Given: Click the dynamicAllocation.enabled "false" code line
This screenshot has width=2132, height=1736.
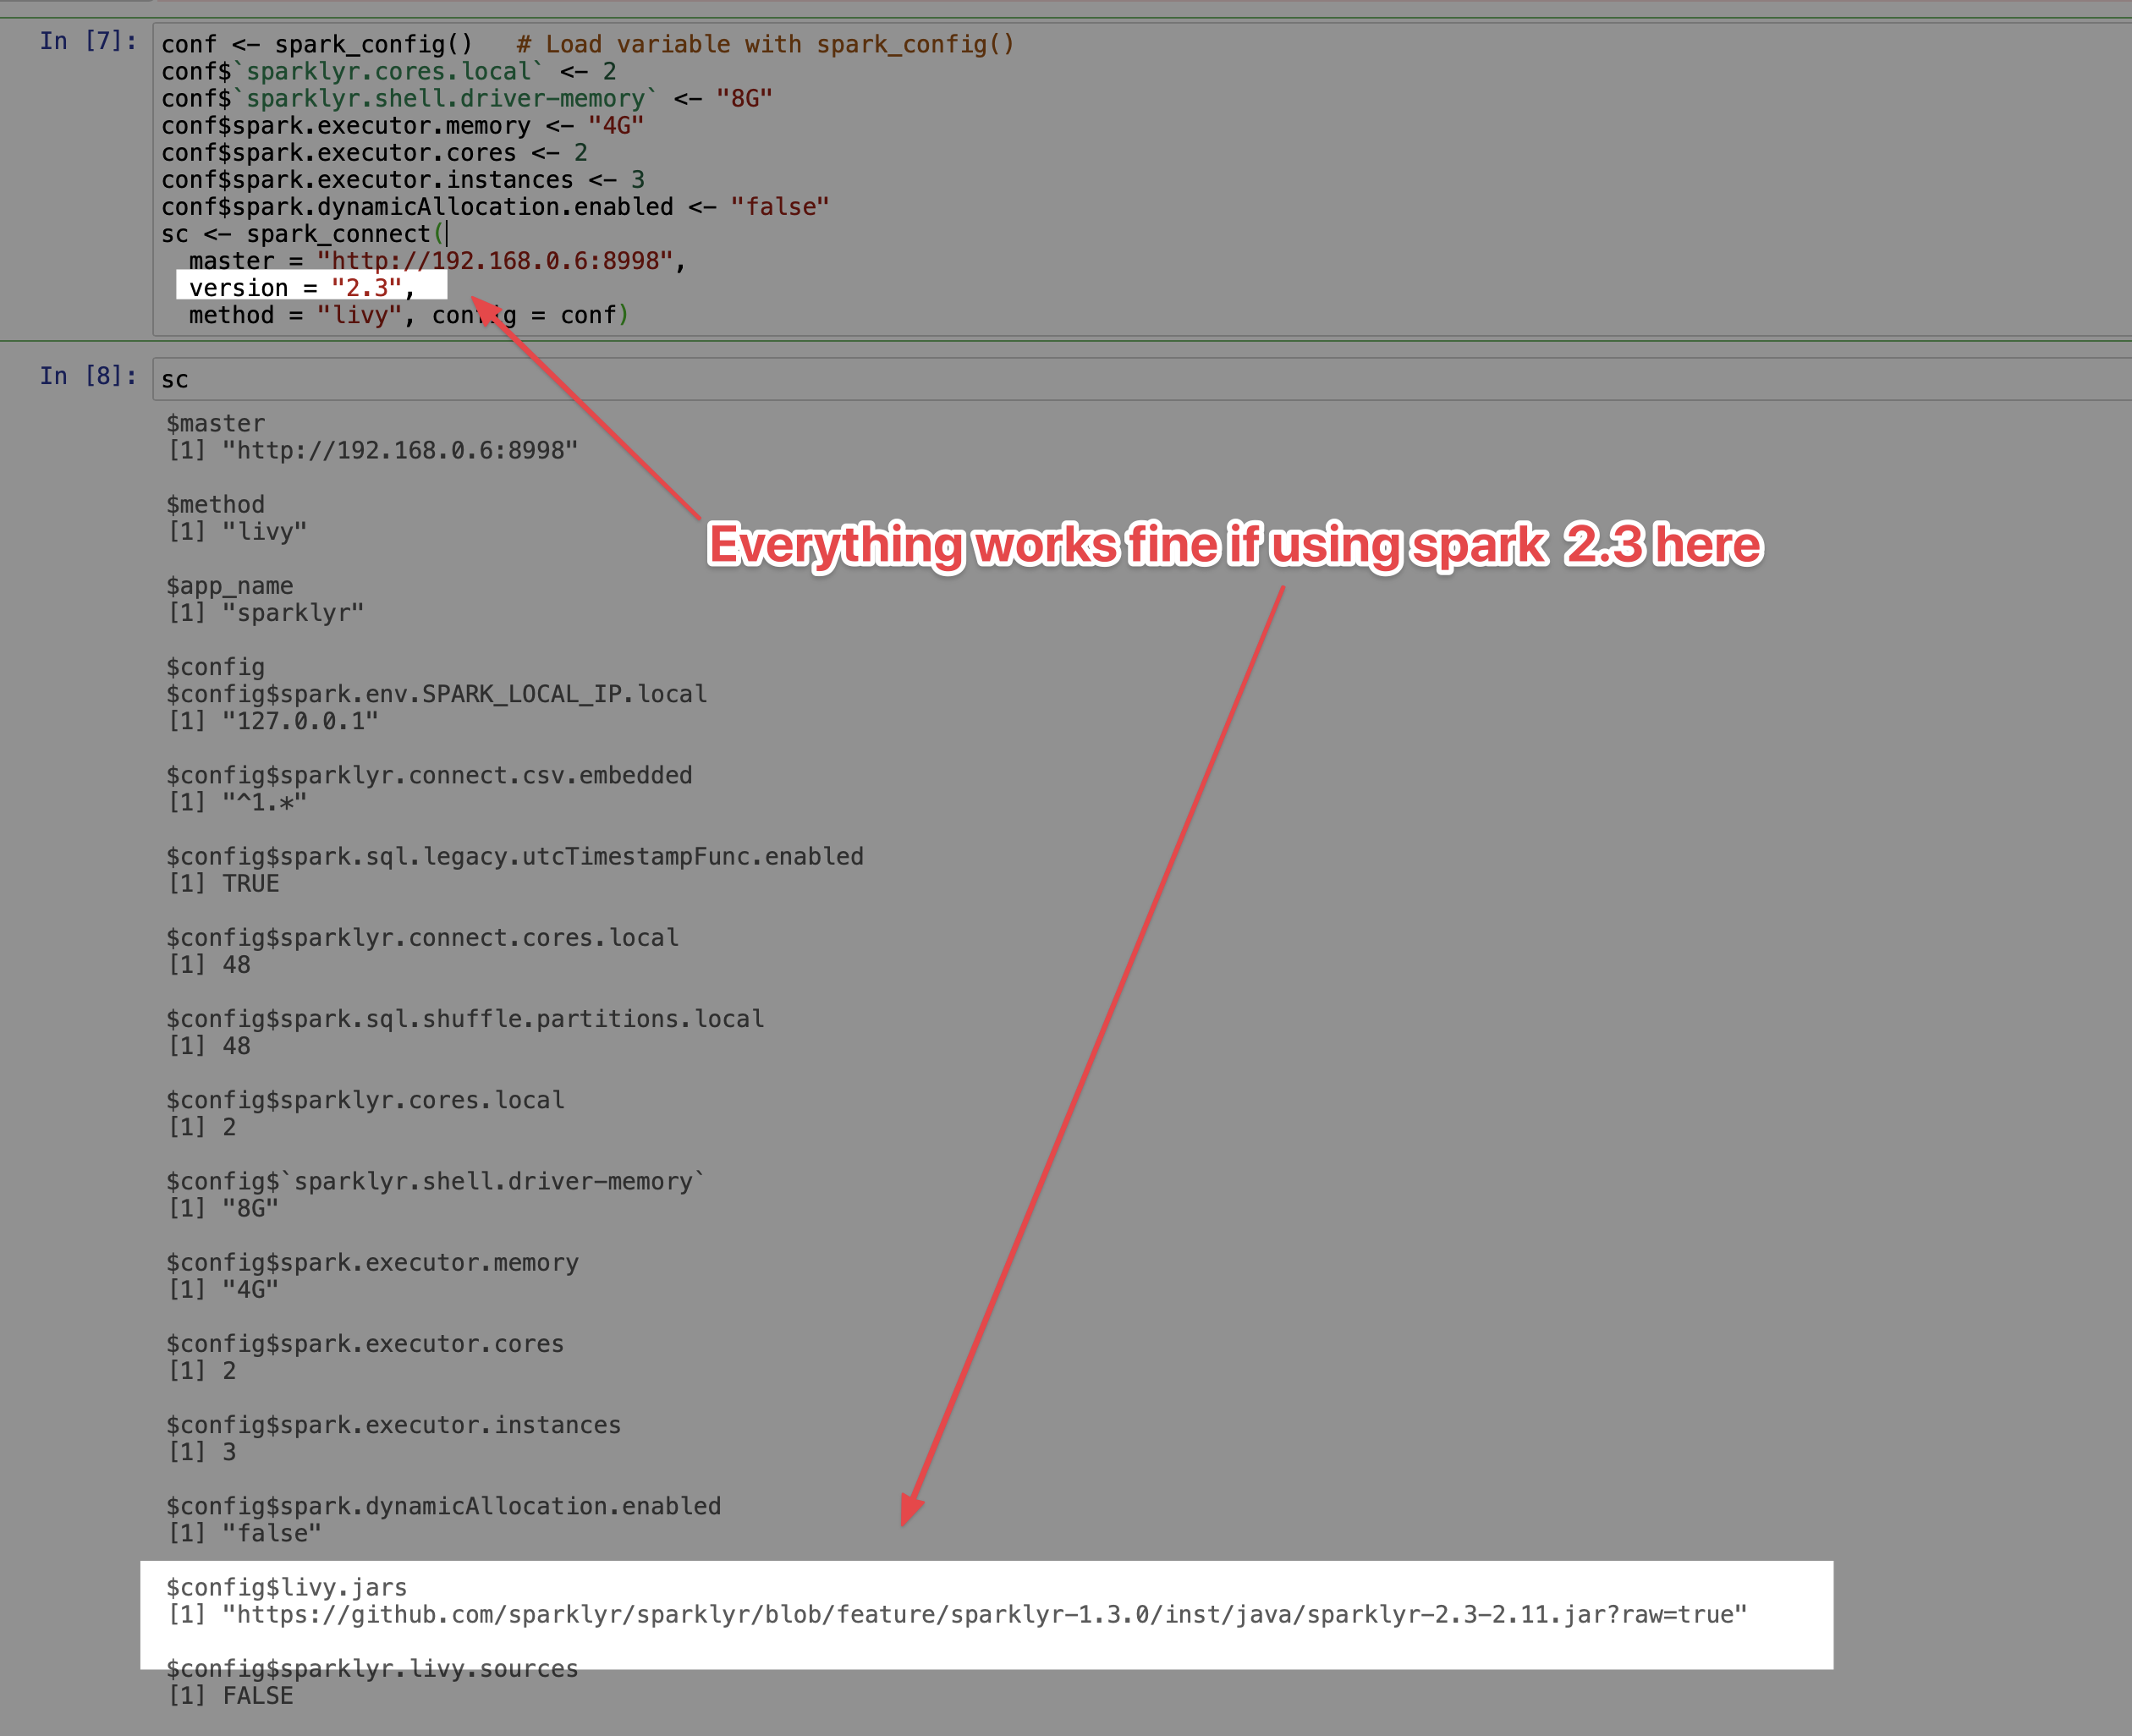Looking at the screenshot, I should (x=495, y=207).
